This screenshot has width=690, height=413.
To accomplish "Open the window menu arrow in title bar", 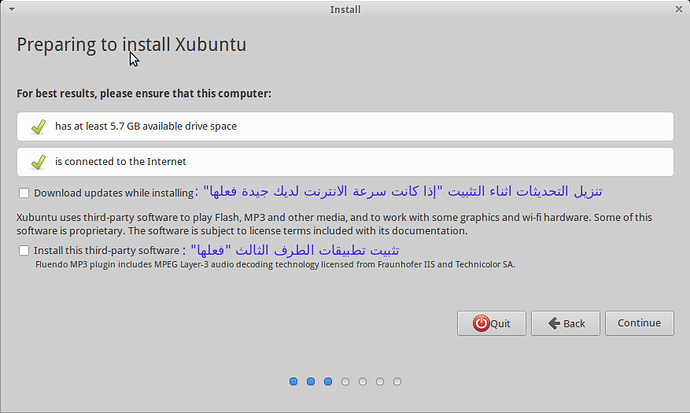I will pyautogui.click(x=12, y=9).
